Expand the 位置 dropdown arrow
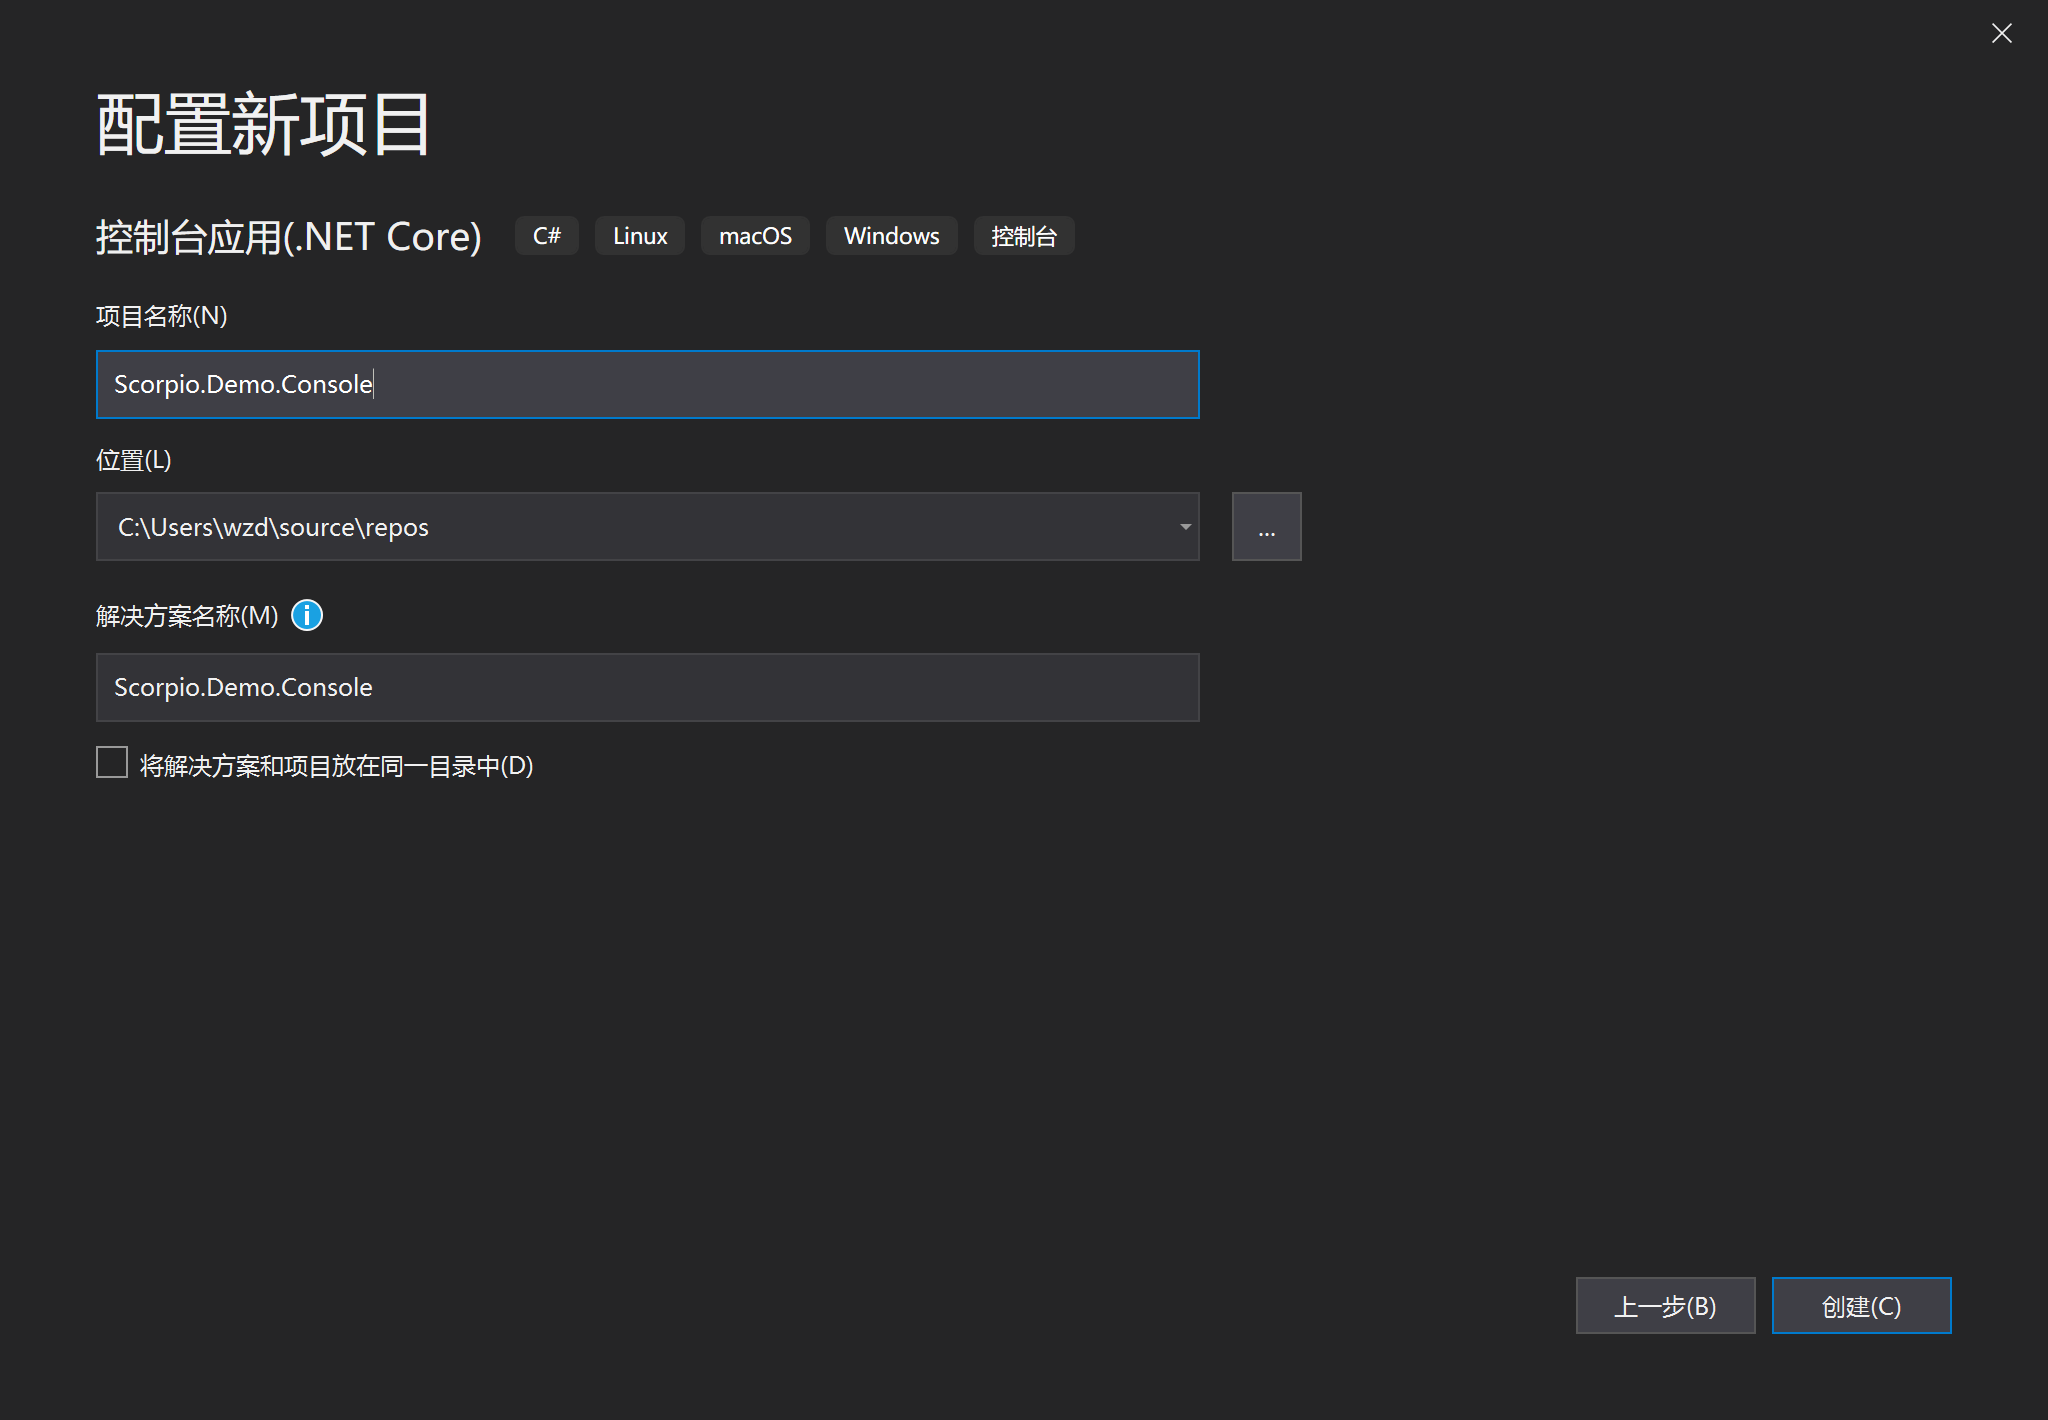Viewport: 2048px width, 1420px height. (1185, 527)
